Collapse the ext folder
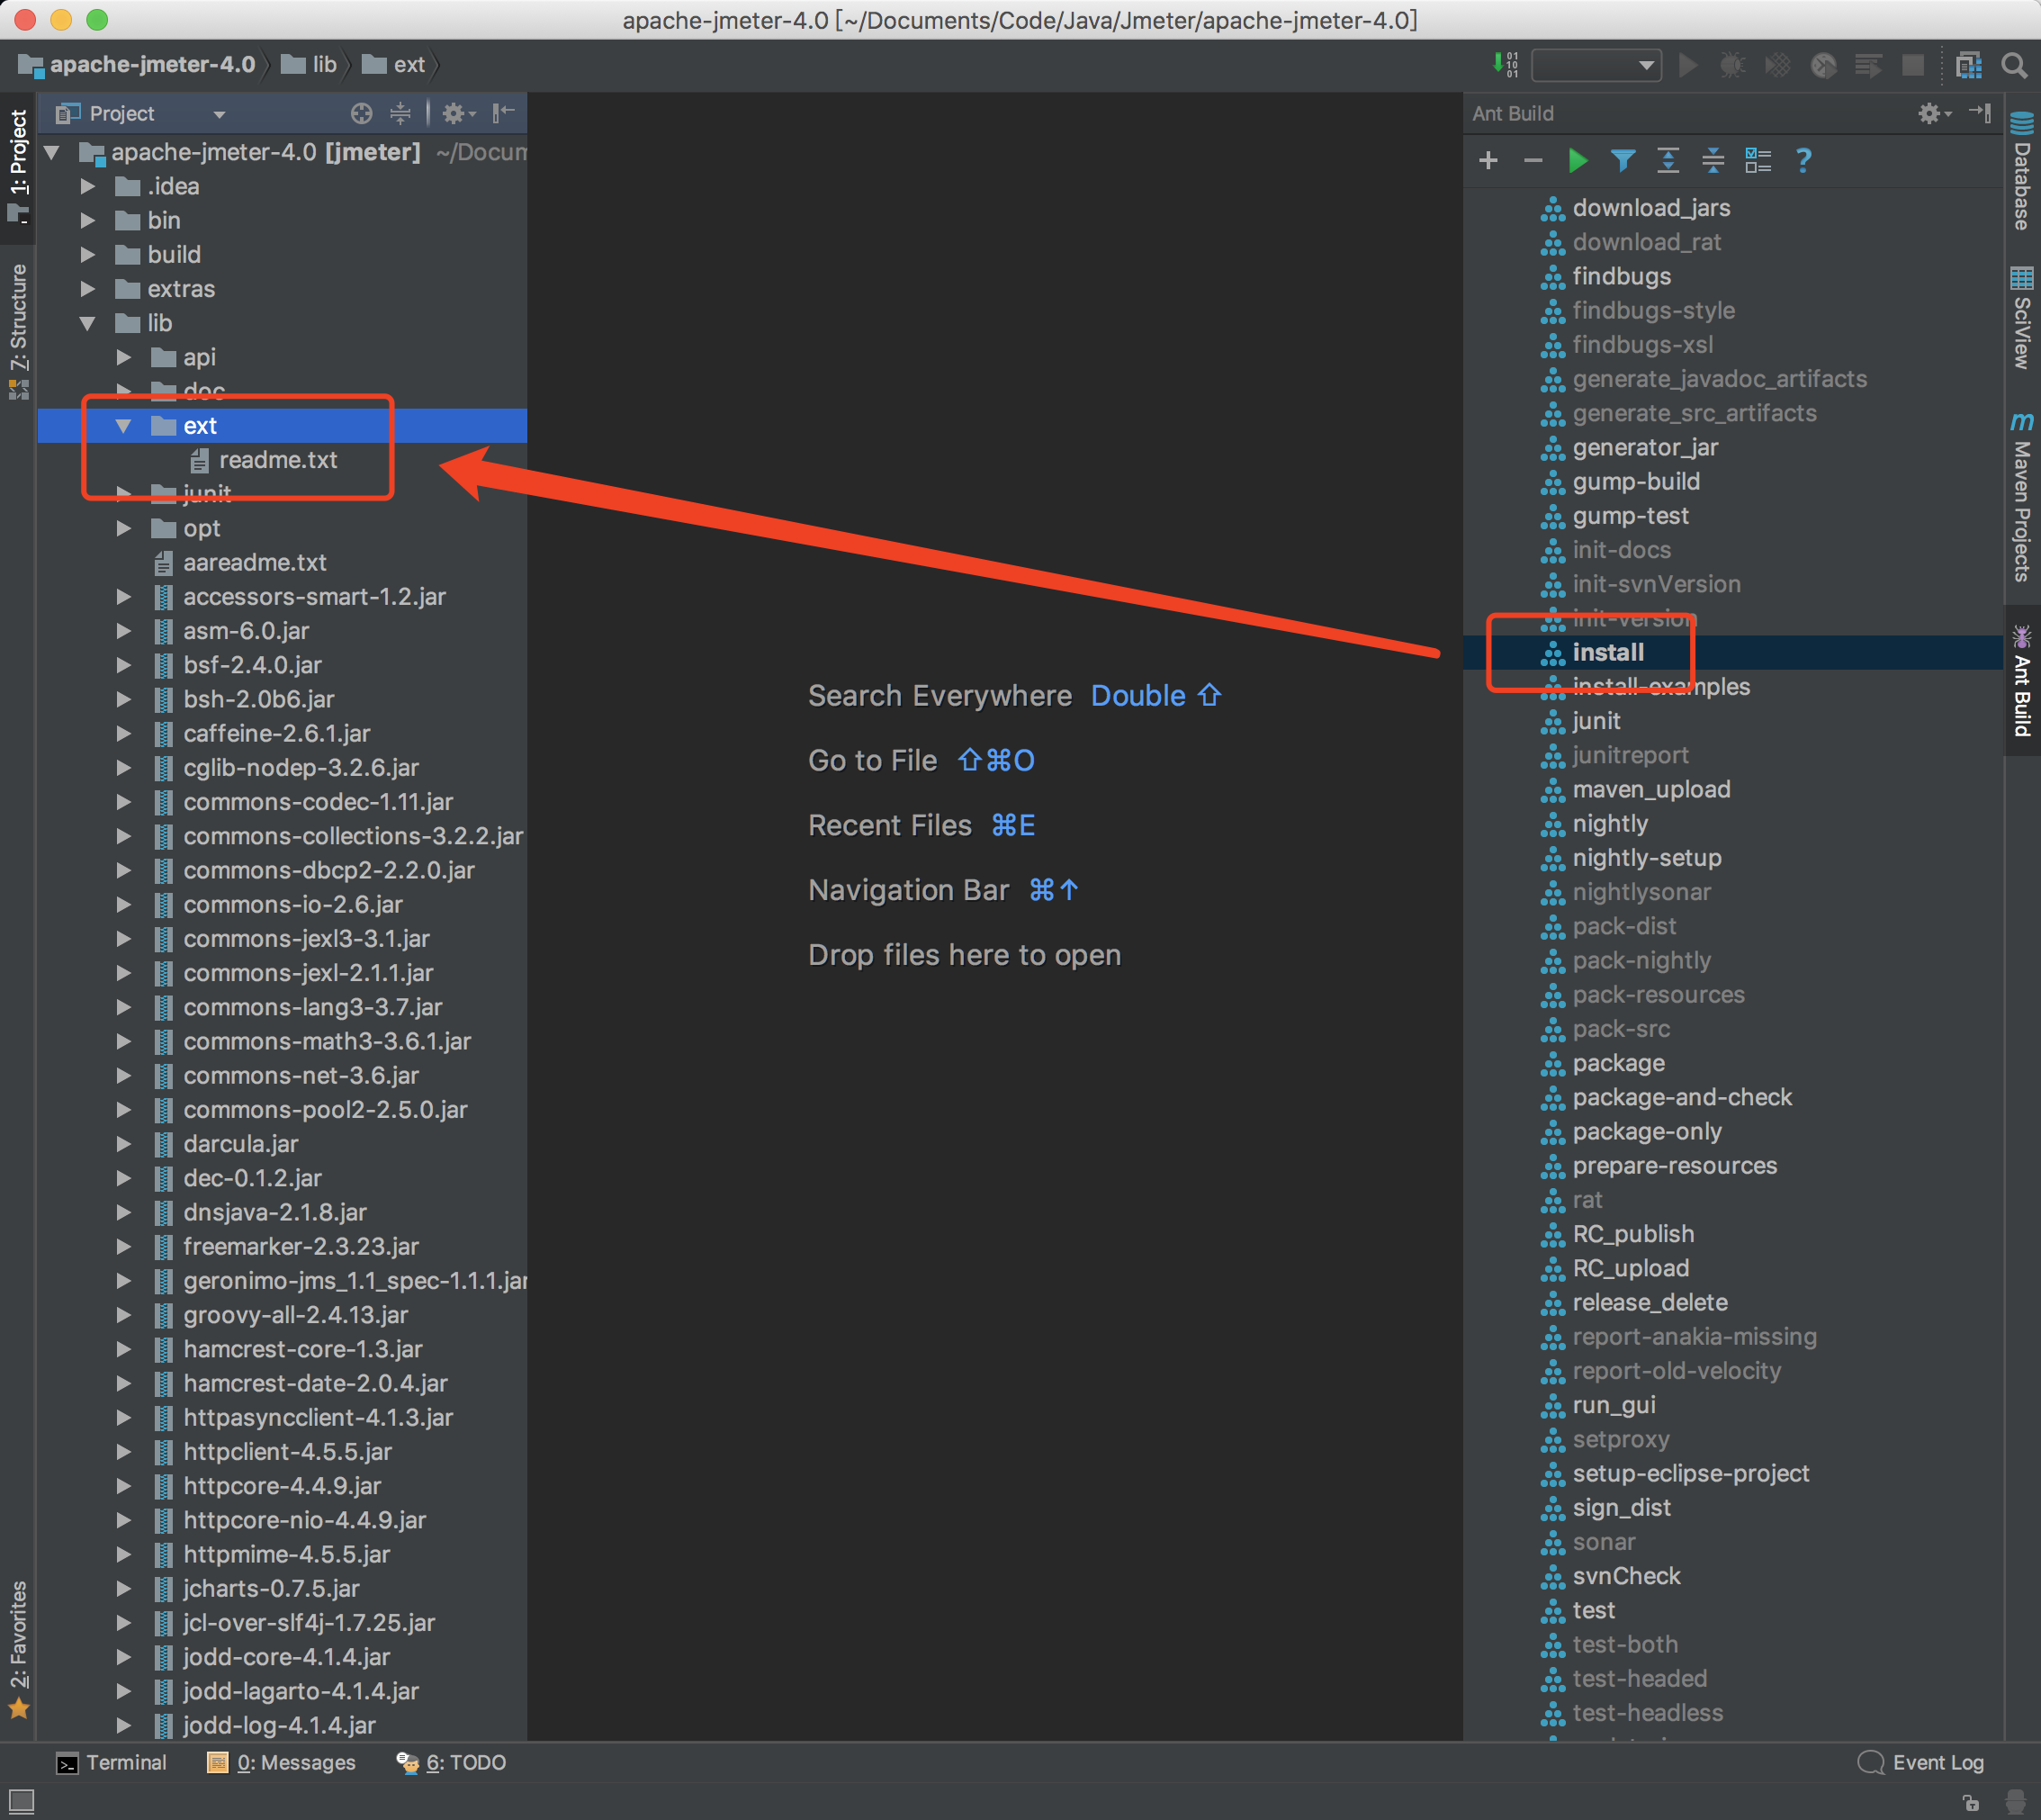Viewport: 2041px width, 1820px height. pos(124,426)
